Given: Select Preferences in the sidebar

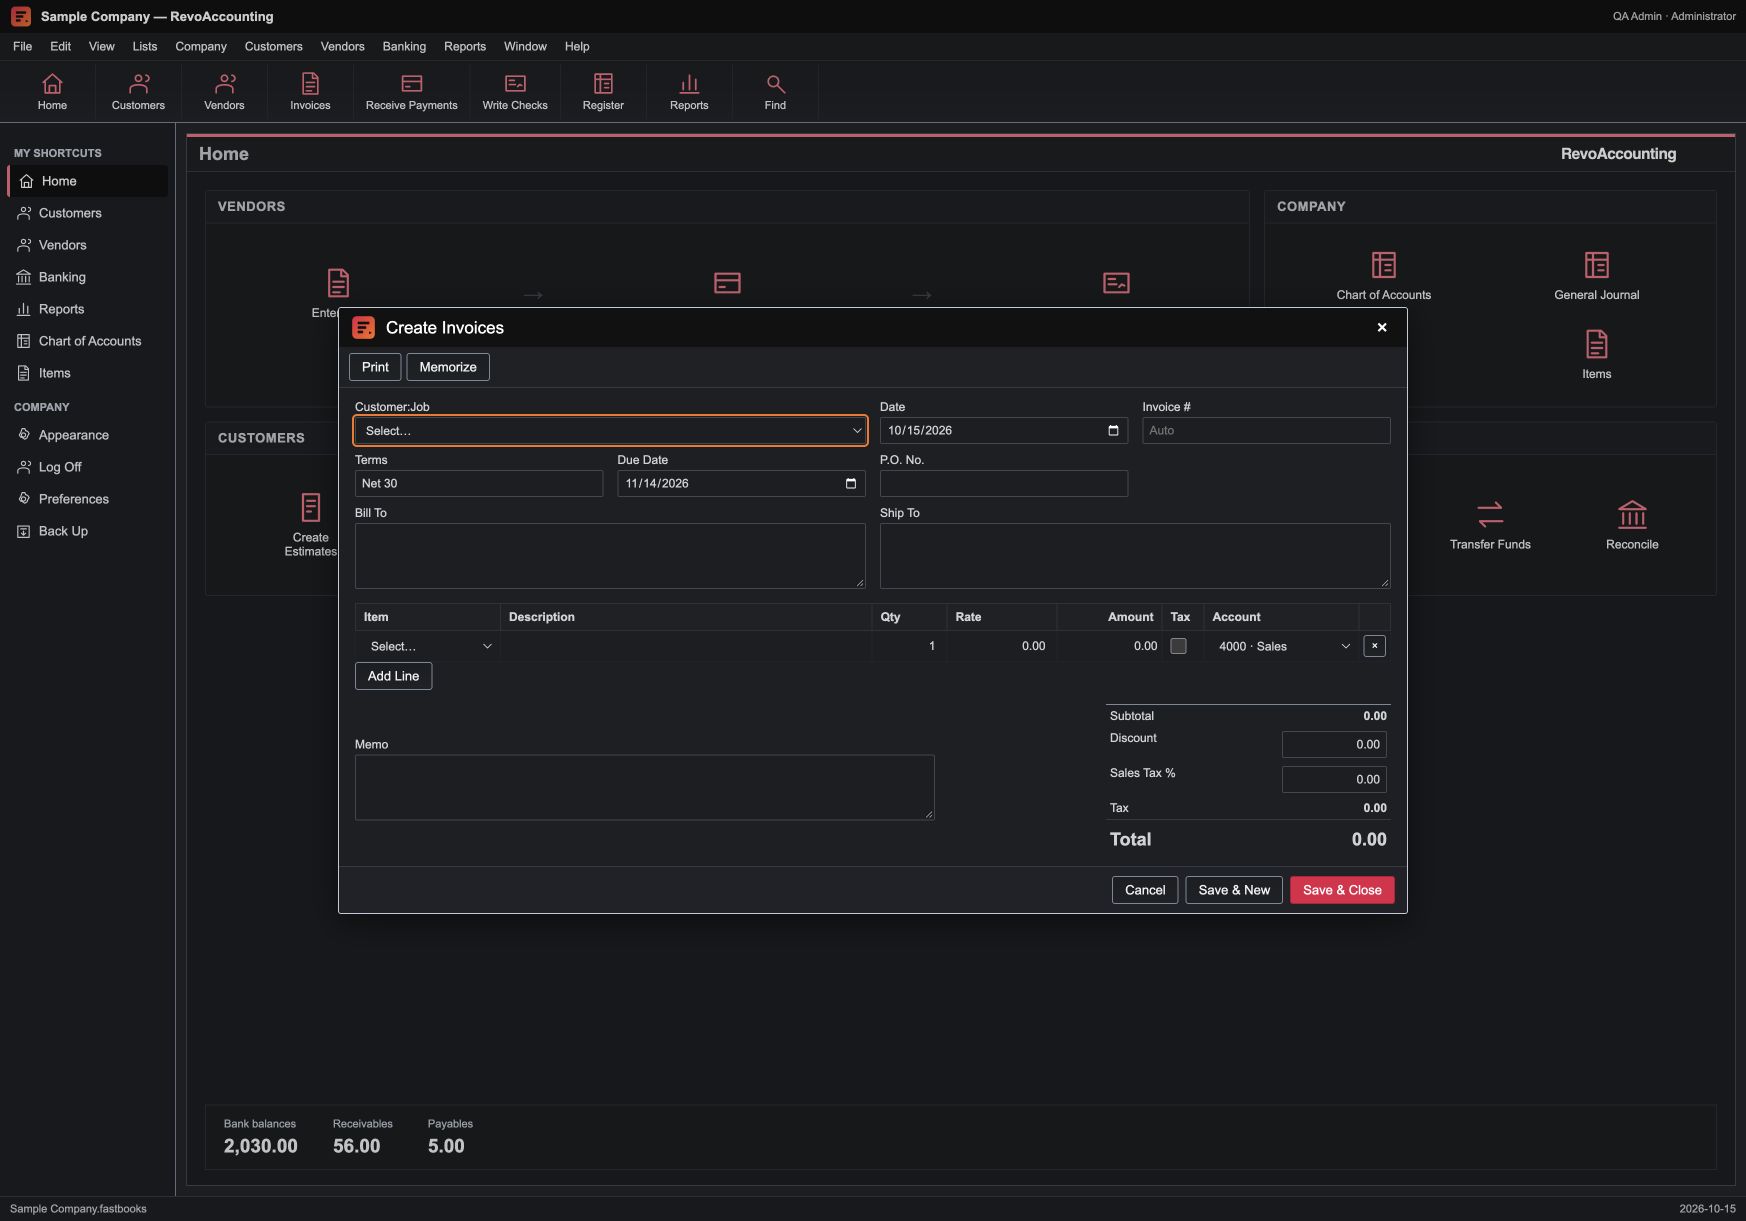Looking at the screenshot, I should [87, 499].
